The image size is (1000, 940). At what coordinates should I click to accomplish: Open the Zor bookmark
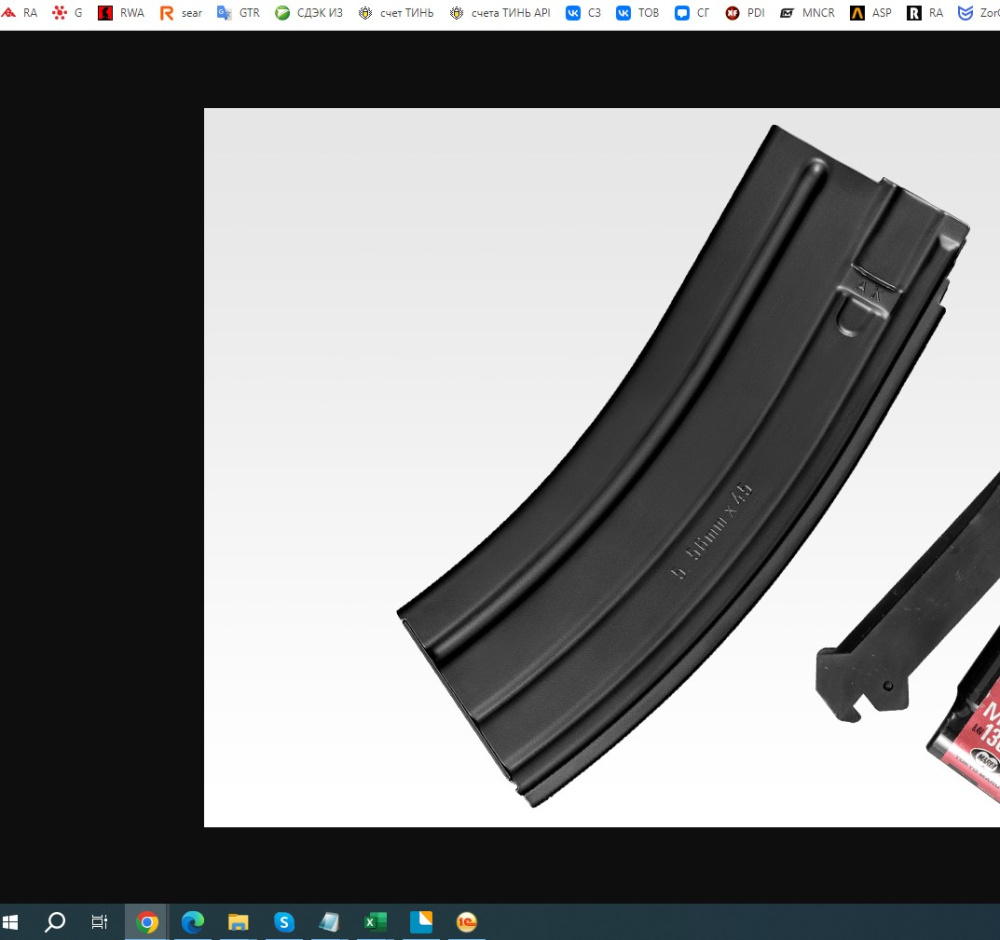coord(978,13)
